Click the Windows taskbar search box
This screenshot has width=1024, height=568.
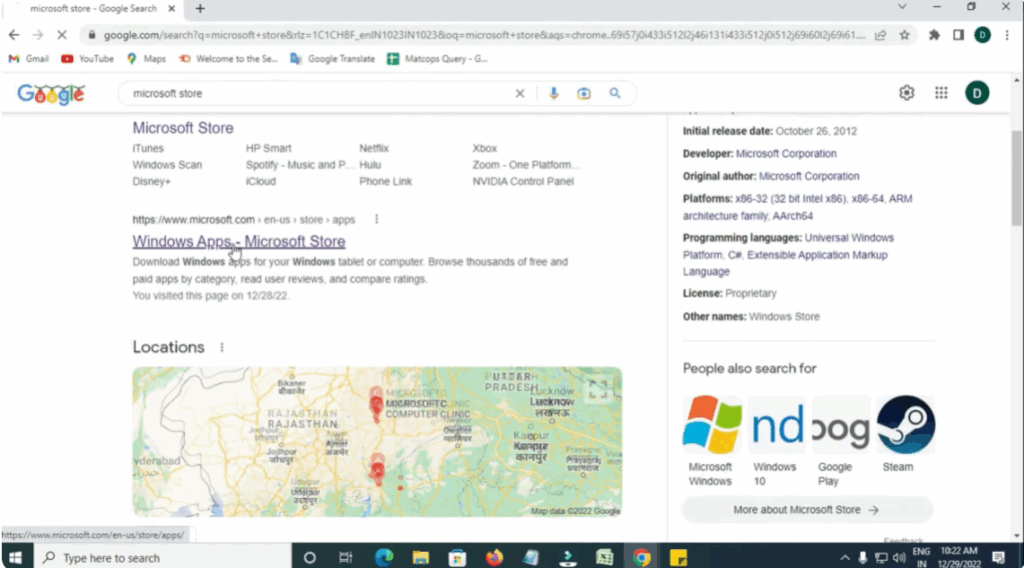(x=163, y=558)
